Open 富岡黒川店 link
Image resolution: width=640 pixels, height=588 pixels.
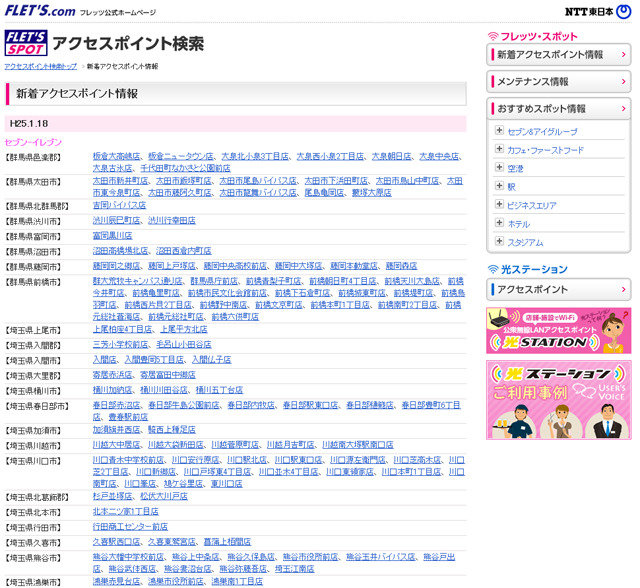112,236
